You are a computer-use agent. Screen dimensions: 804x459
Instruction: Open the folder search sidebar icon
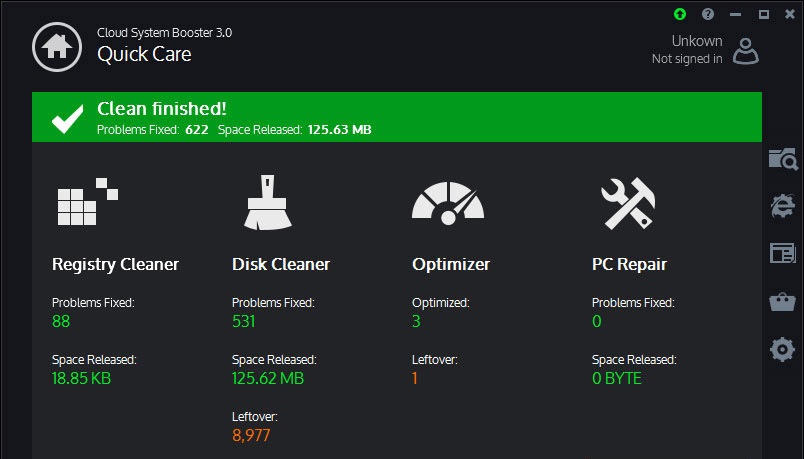pos(783,159)
